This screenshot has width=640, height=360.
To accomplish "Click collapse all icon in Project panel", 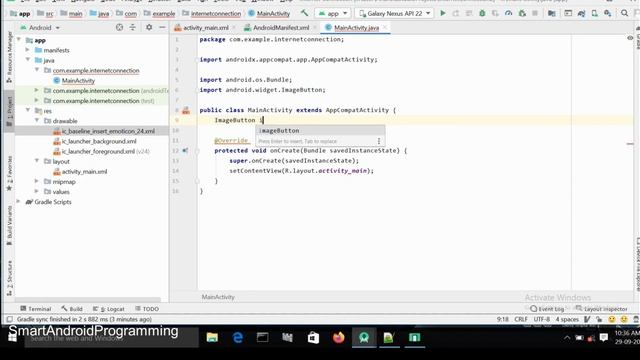I will pyautogui.click(x=133, y=27).
